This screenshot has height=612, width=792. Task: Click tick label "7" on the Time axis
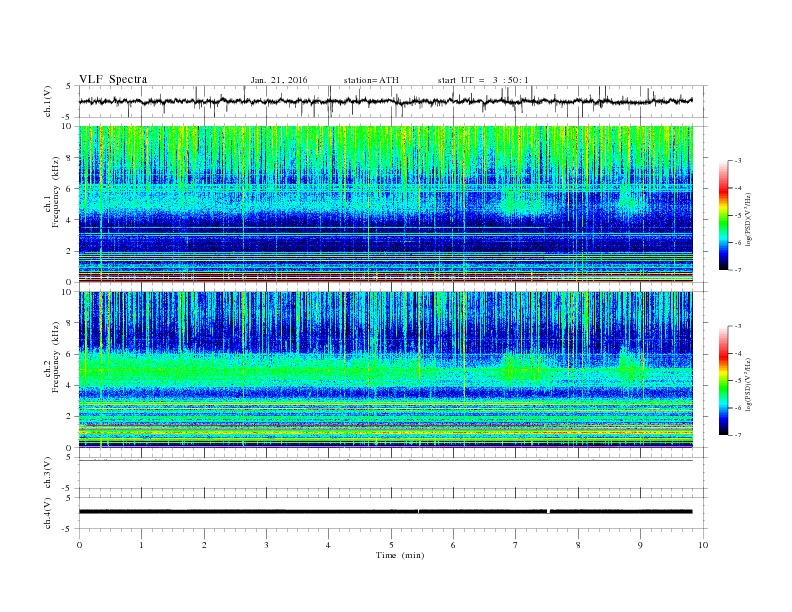pyautogui.click(x=516, y=545)
